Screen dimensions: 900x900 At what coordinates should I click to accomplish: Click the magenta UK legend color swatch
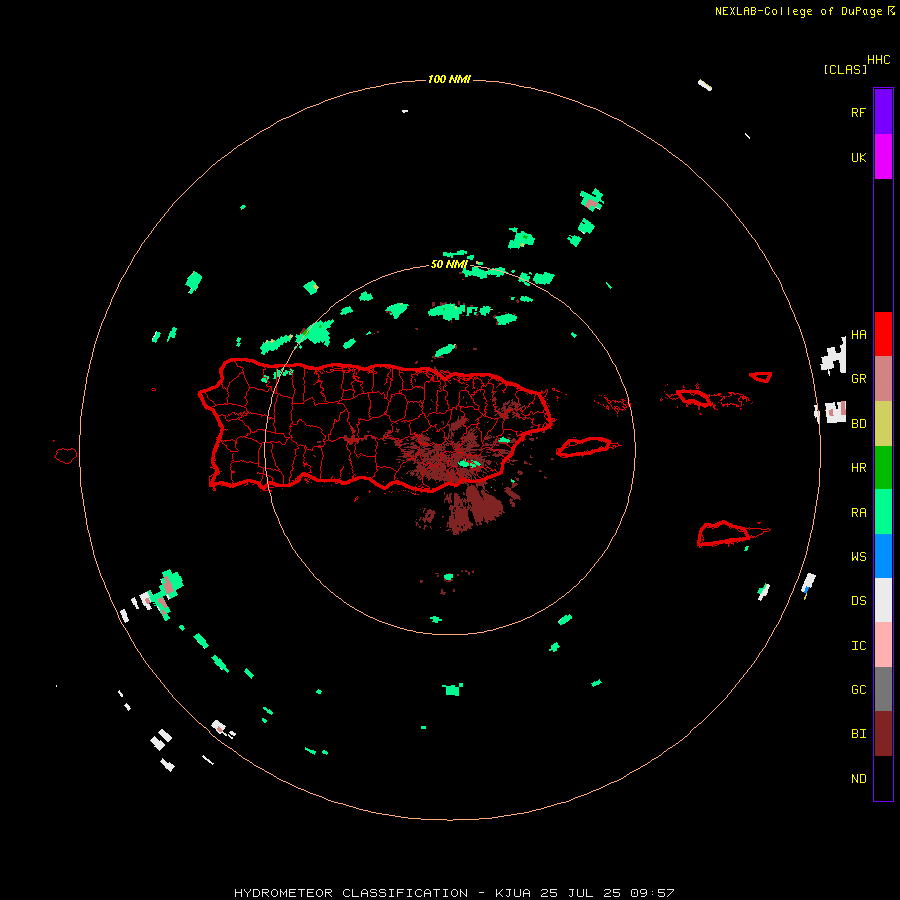click(883, 157)
